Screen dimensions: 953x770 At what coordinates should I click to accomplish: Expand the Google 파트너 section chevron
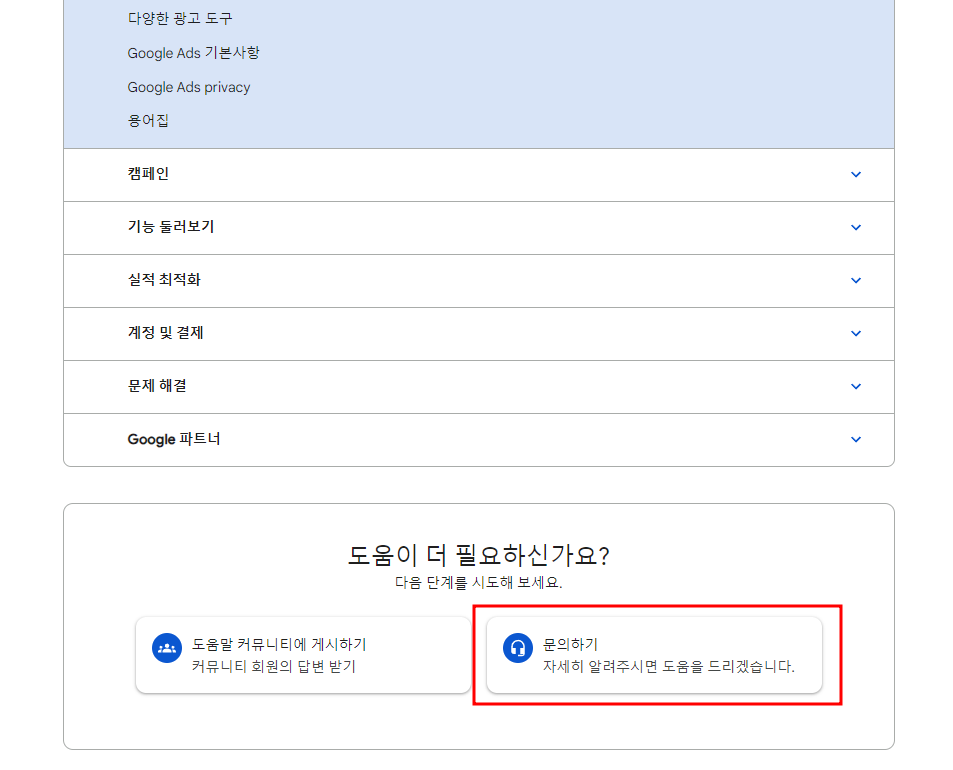coord(856,439)
